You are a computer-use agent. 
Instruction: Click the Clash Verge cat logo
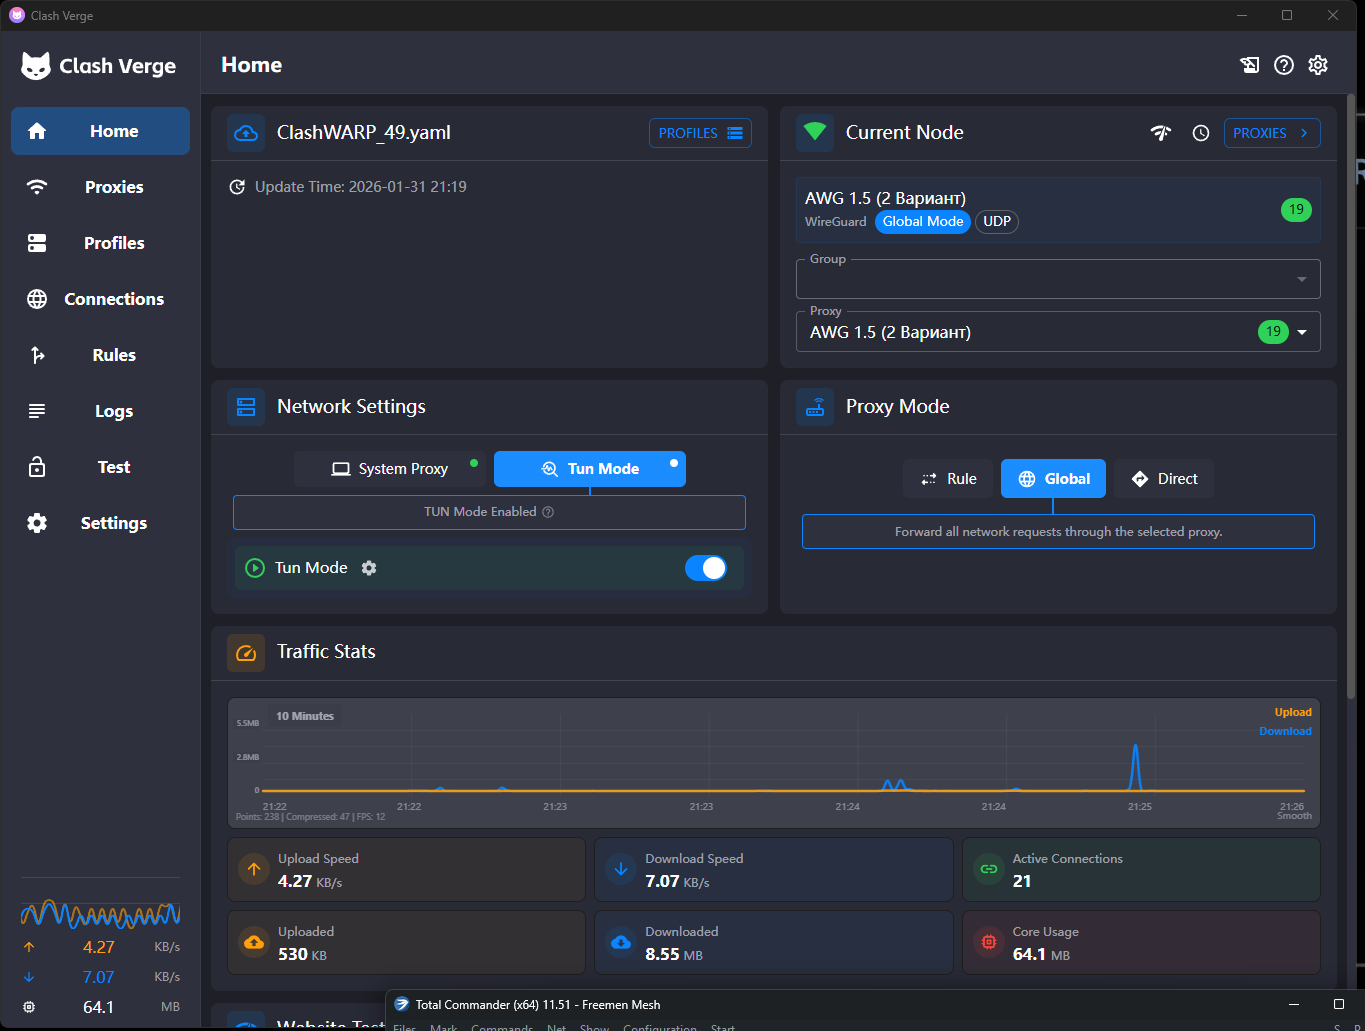(36, 66)
